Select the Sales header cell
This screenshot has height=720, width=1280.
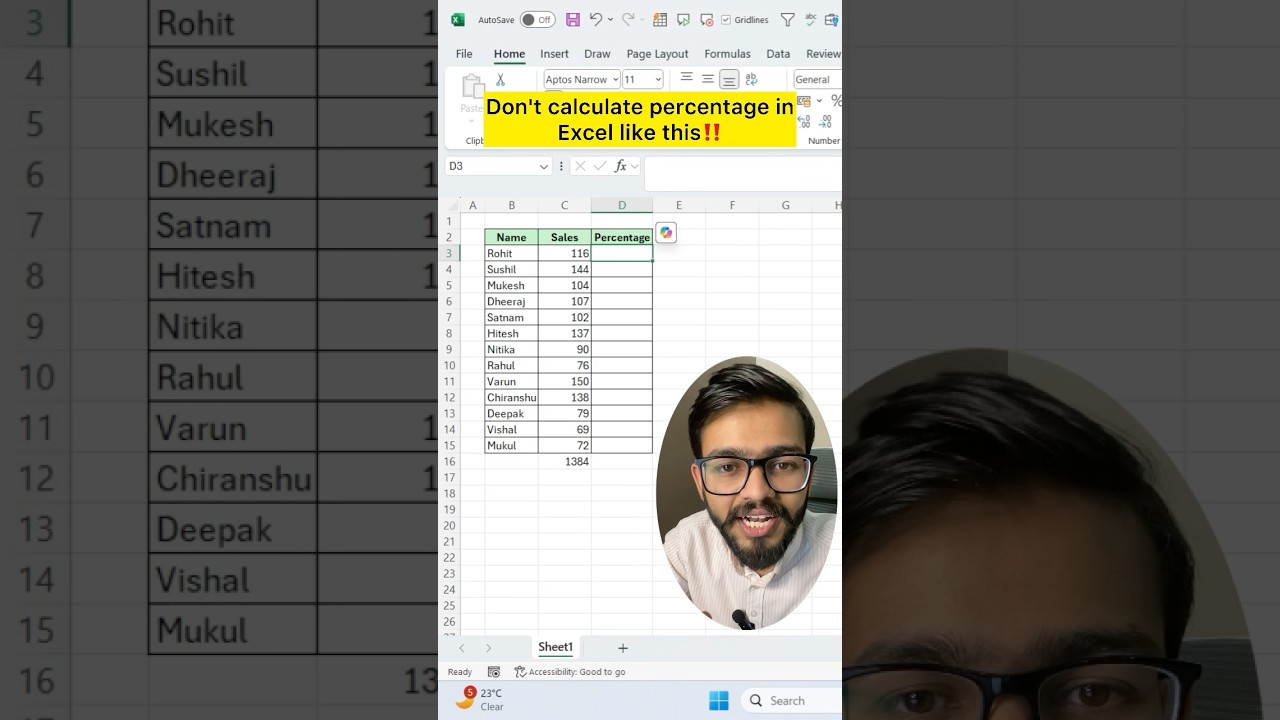click(x=564, y=237)
